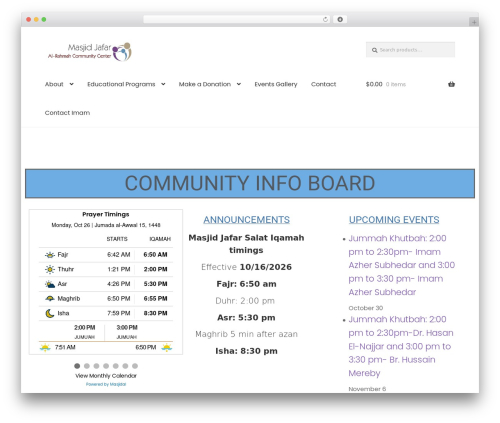500x423 pixels.
Task: Open the Contact page
Action: click(323, 84)
